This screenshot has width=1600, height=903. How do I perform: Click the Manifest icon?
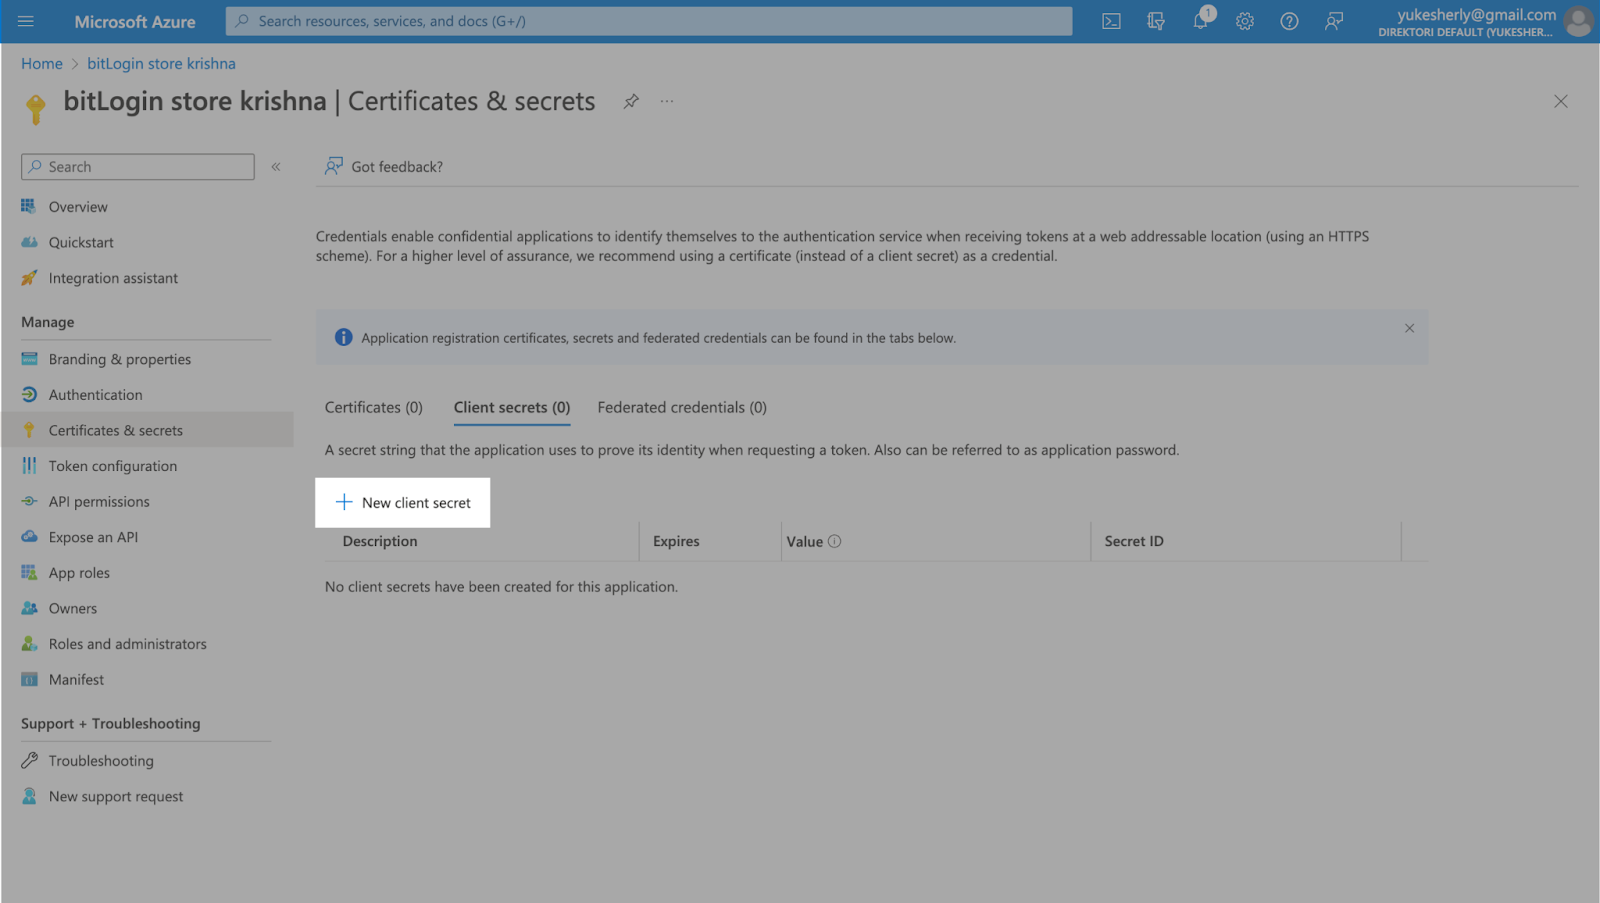pos(29,679)
